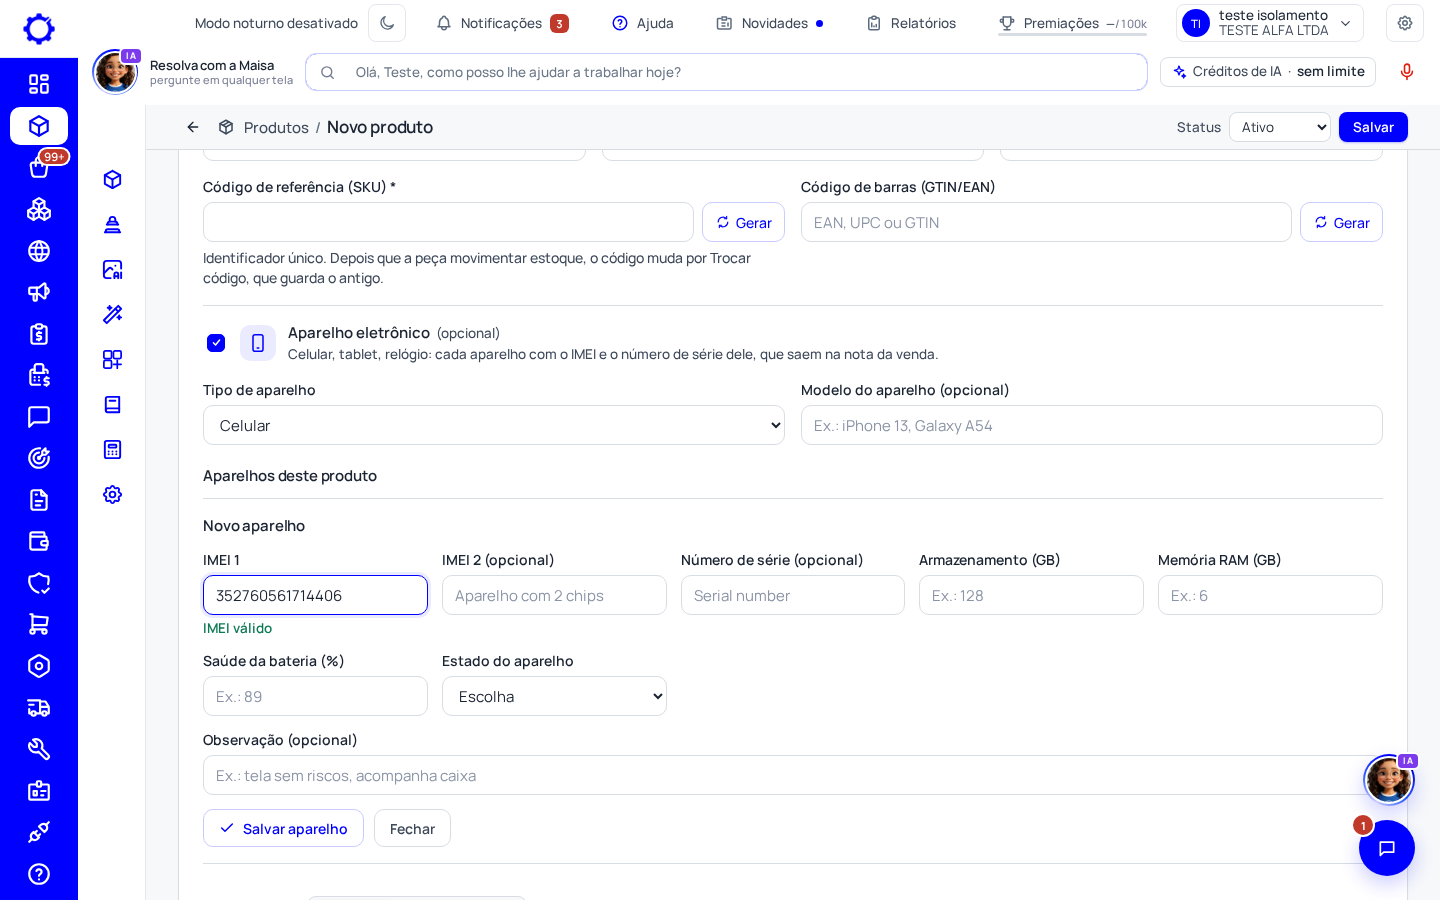The width and height of the screenshot is (1440, 900).
Task: Open the chat message icon in sidebar
Action: tap(39, 417)
